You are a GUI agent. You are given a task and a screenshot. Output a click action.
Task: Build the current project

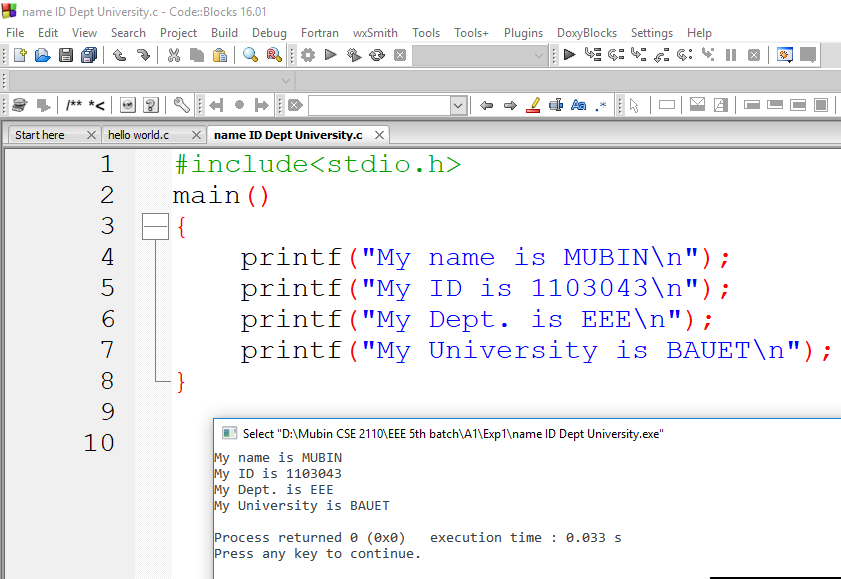[308, 55]
